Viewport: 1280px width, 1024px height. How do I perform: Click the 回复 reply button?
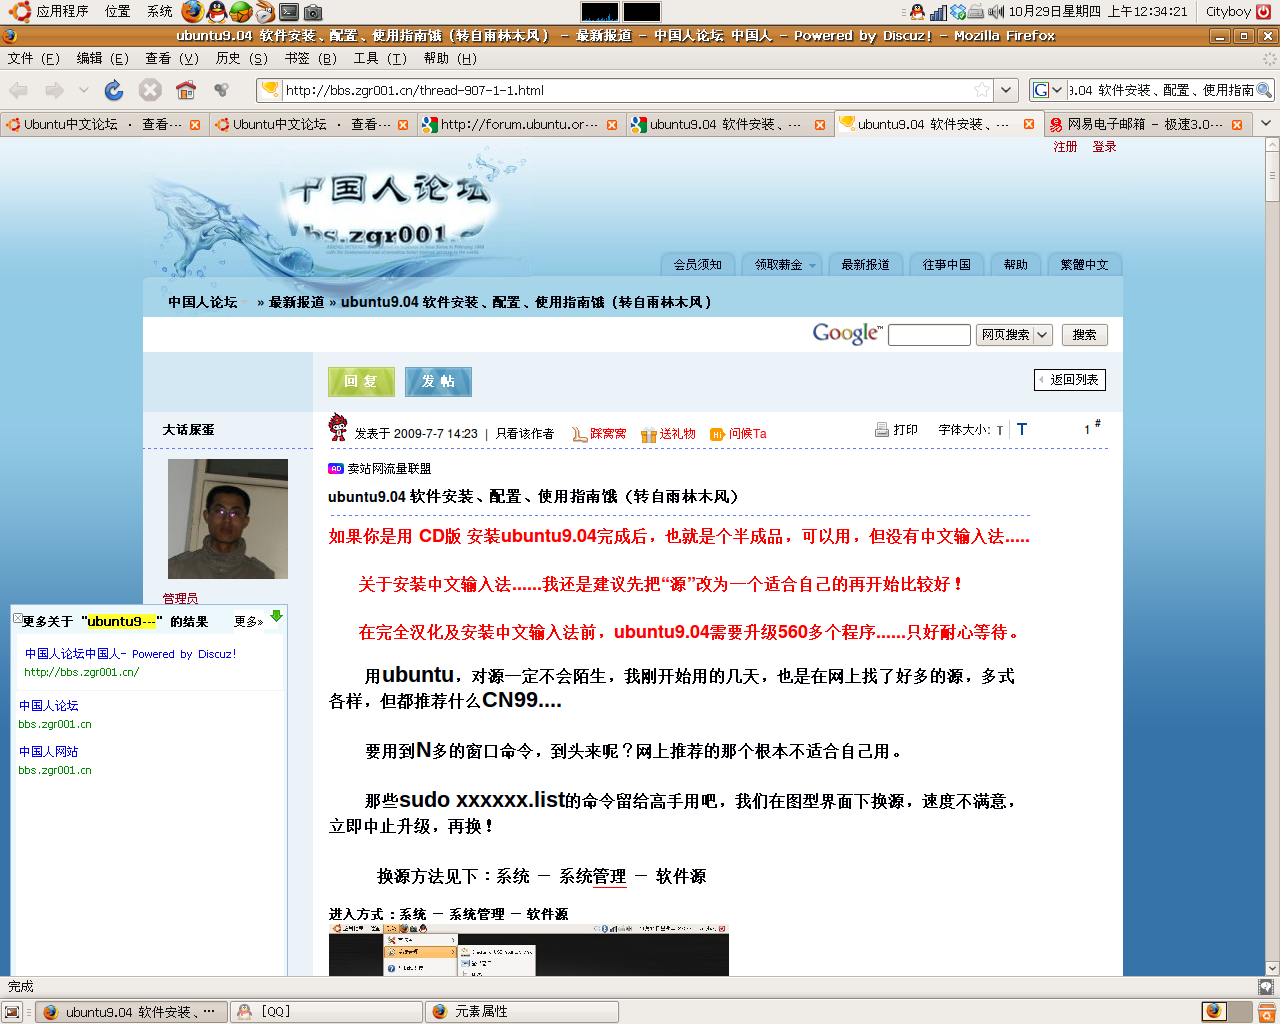click(x=361, y=381)
